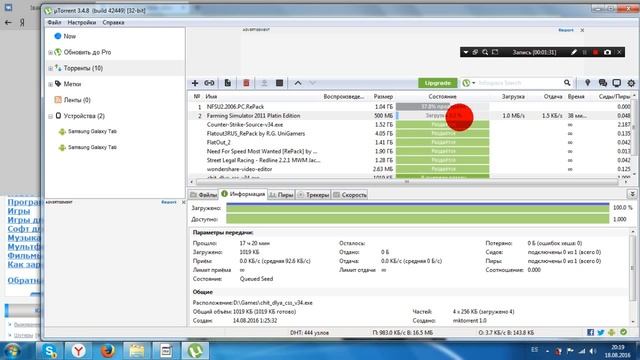The image size is (640, 360).
Task: Click the pencil icon in the recorder bar
Action: [x=574, y=52]
